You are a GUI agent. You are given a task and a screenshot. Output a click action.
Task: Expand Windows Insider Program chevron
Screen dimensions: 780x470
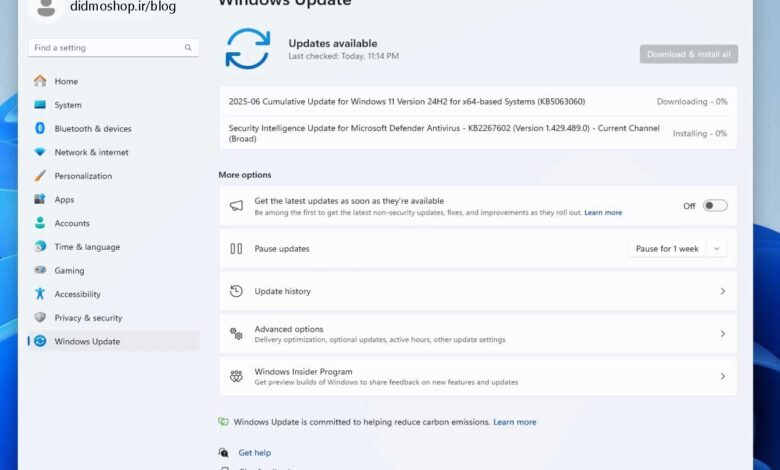[x=723, y=376]
